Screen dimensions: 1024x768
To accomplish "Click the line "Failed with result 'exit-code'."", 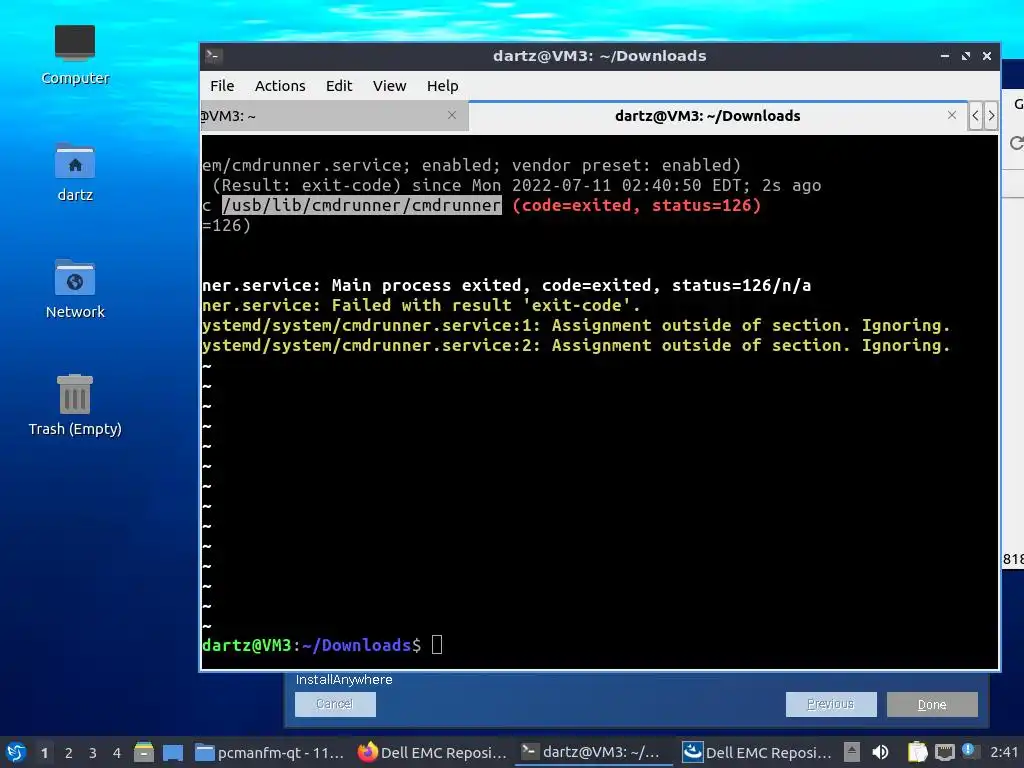I will pyautogui.click(x=486, y=305).
